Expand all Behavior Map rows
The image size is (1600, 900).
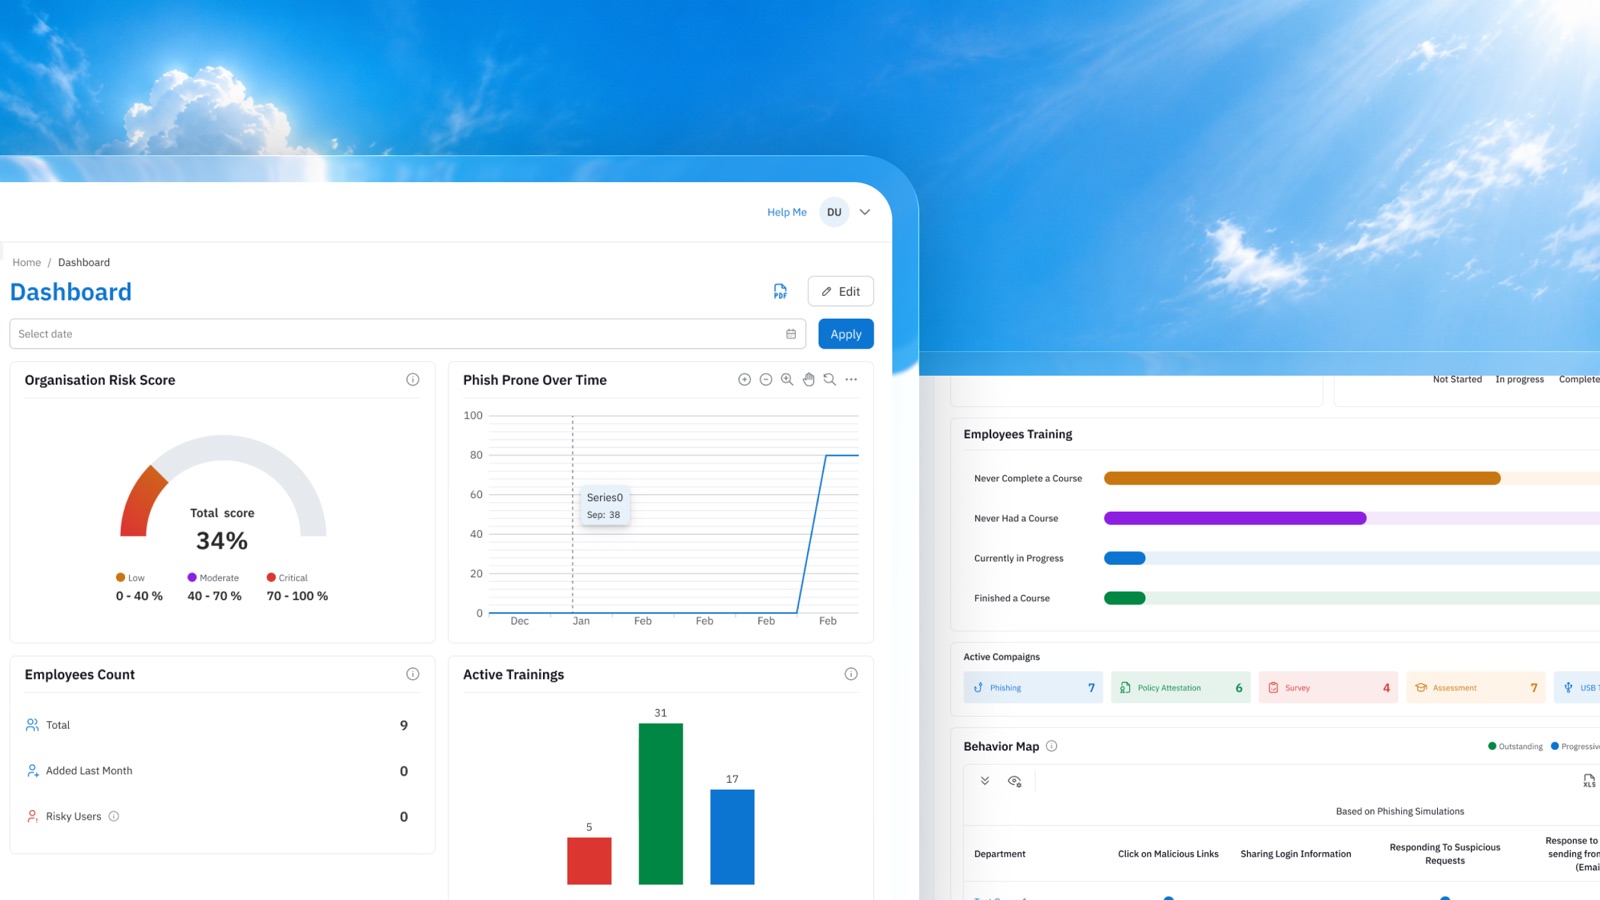(x=985, y=781)
